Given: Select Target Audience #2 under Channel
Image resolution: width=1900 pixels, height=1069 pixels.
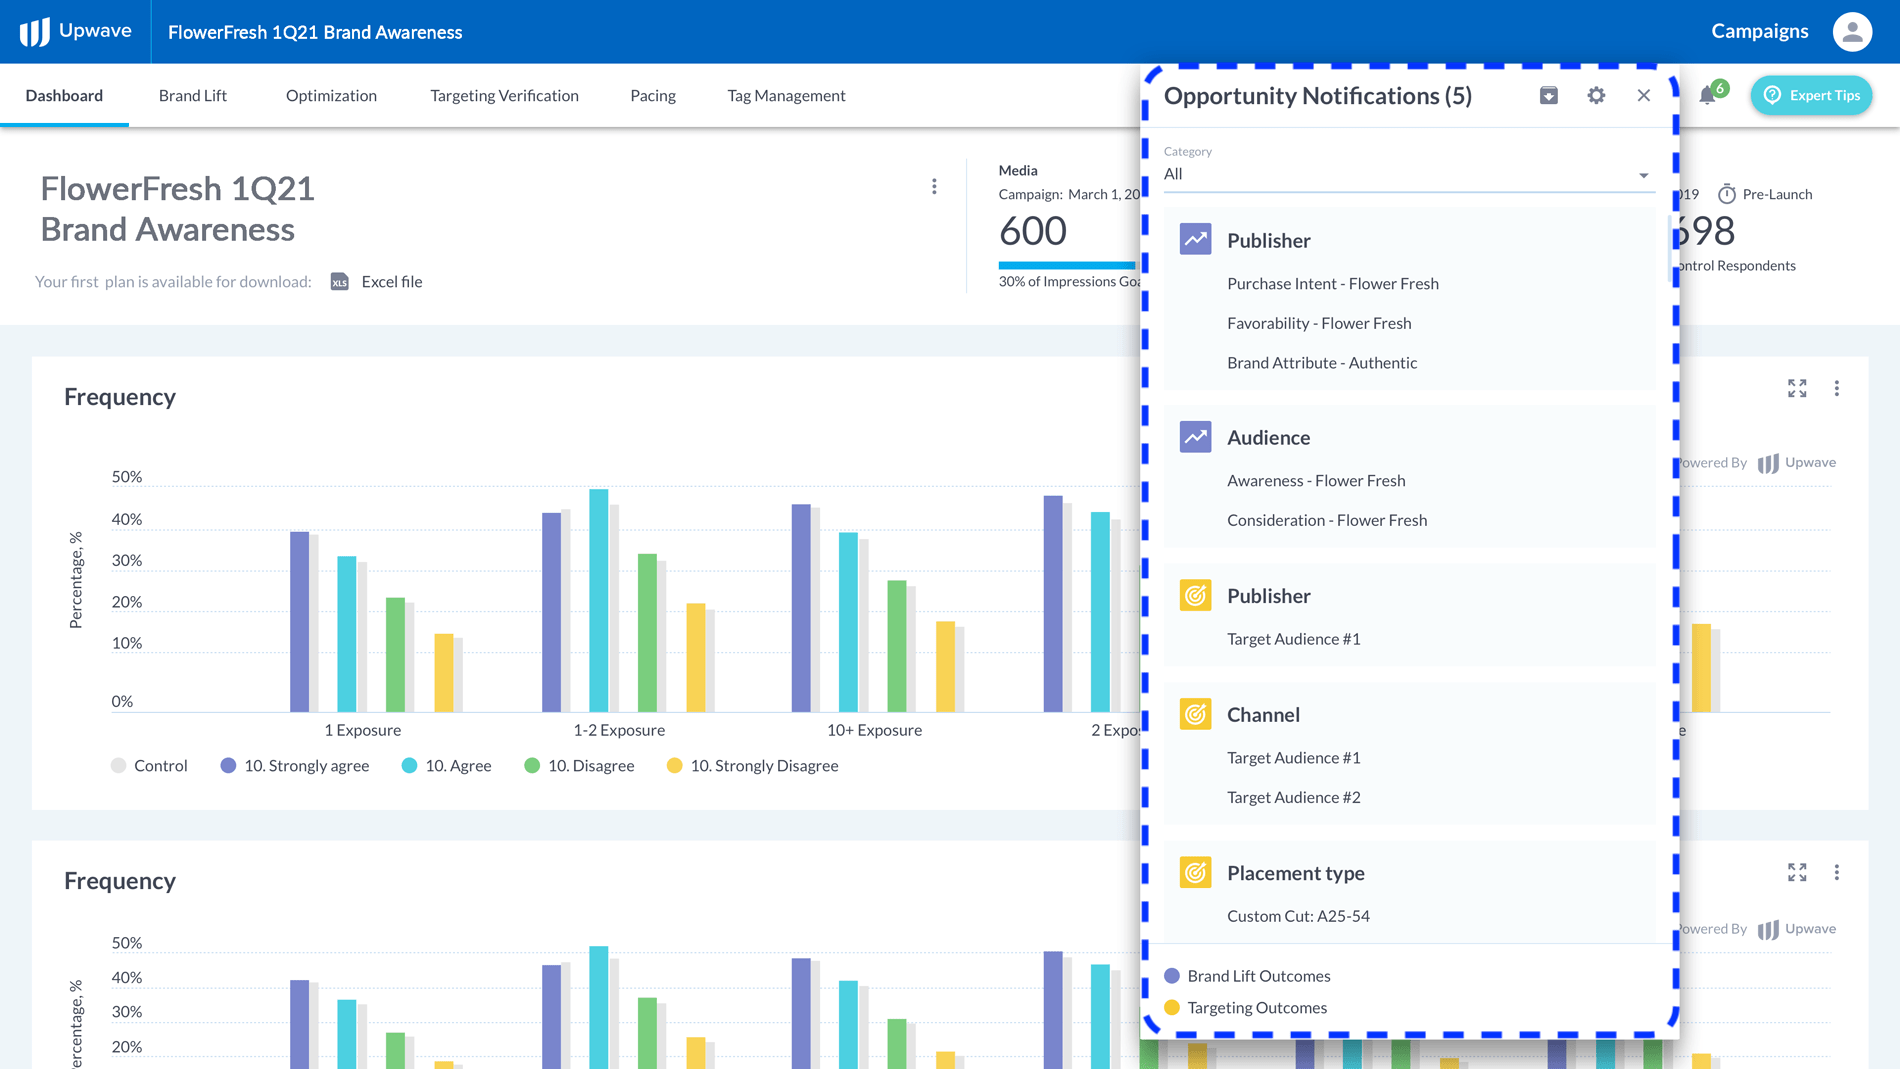Looking at the screenshot, I should [1293, 798].
